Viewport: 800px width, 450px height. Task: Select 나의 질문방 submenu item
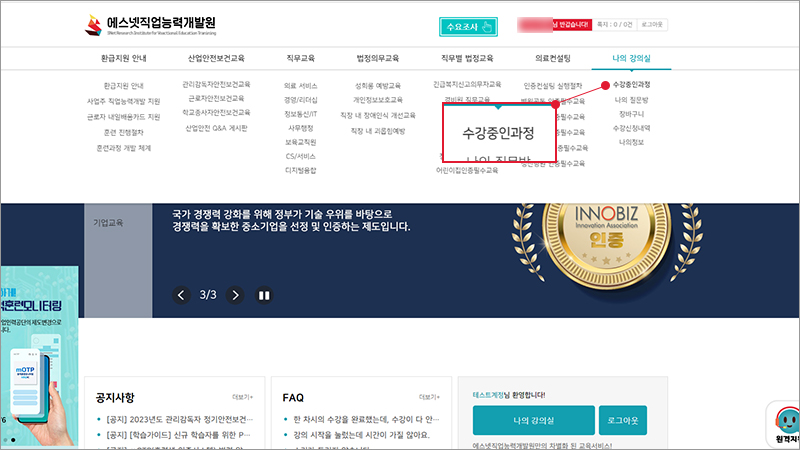(x=631, y=100)
